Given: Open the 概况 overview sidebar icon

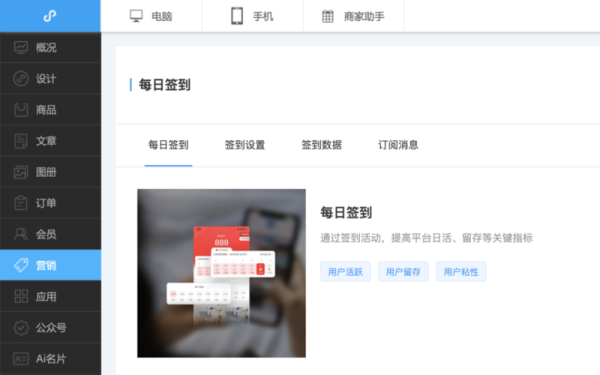Looking at the screenshot, I should click(x=21, y=47).
